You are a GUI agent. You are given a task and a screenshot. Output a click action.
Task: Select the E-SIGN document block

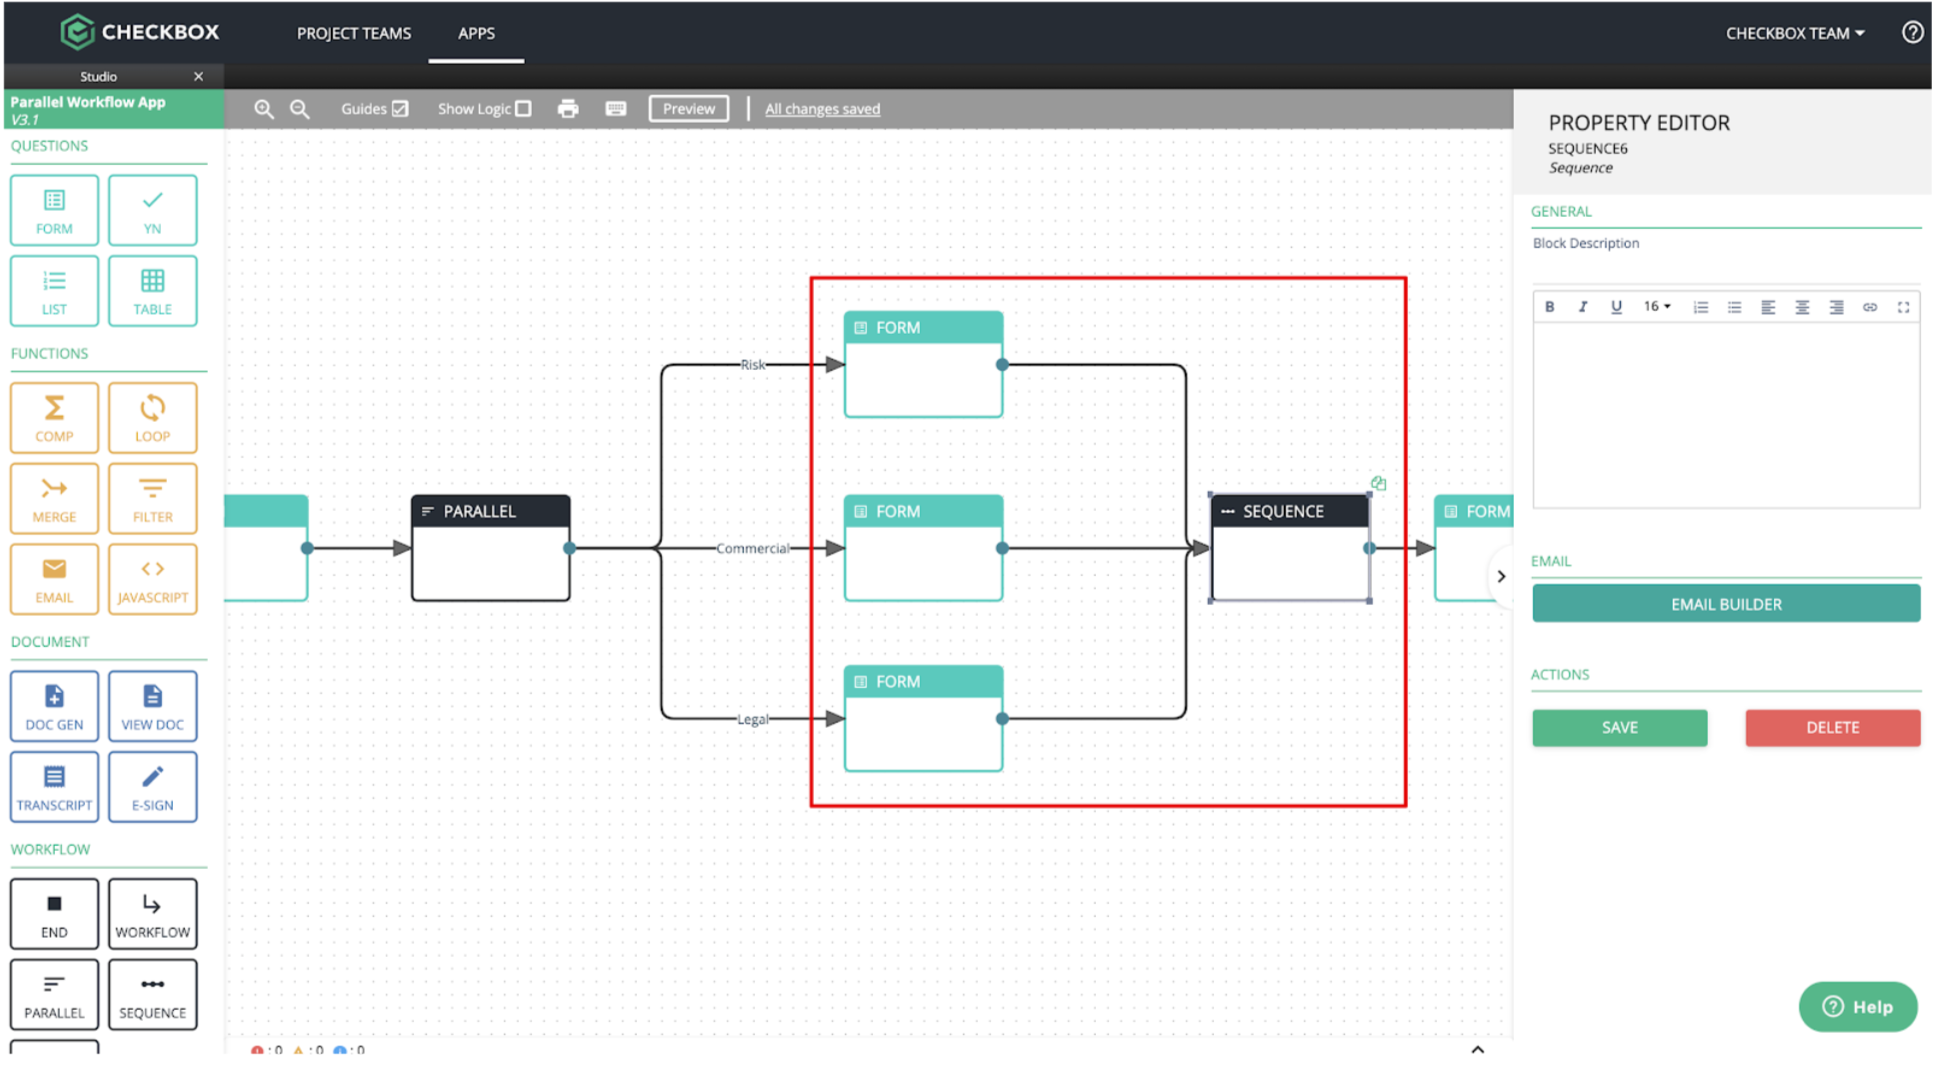[152, 788]
